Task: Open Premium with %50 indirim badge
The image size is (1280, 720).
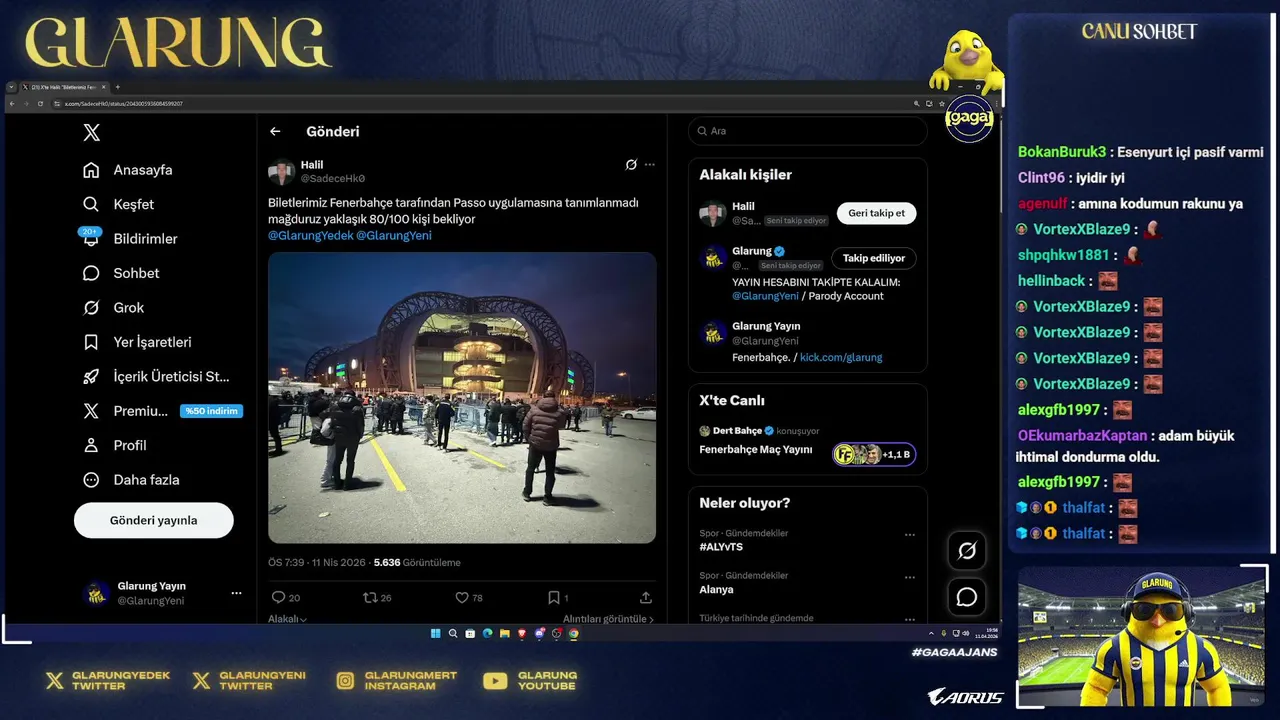Action: [x=162, y=411]
